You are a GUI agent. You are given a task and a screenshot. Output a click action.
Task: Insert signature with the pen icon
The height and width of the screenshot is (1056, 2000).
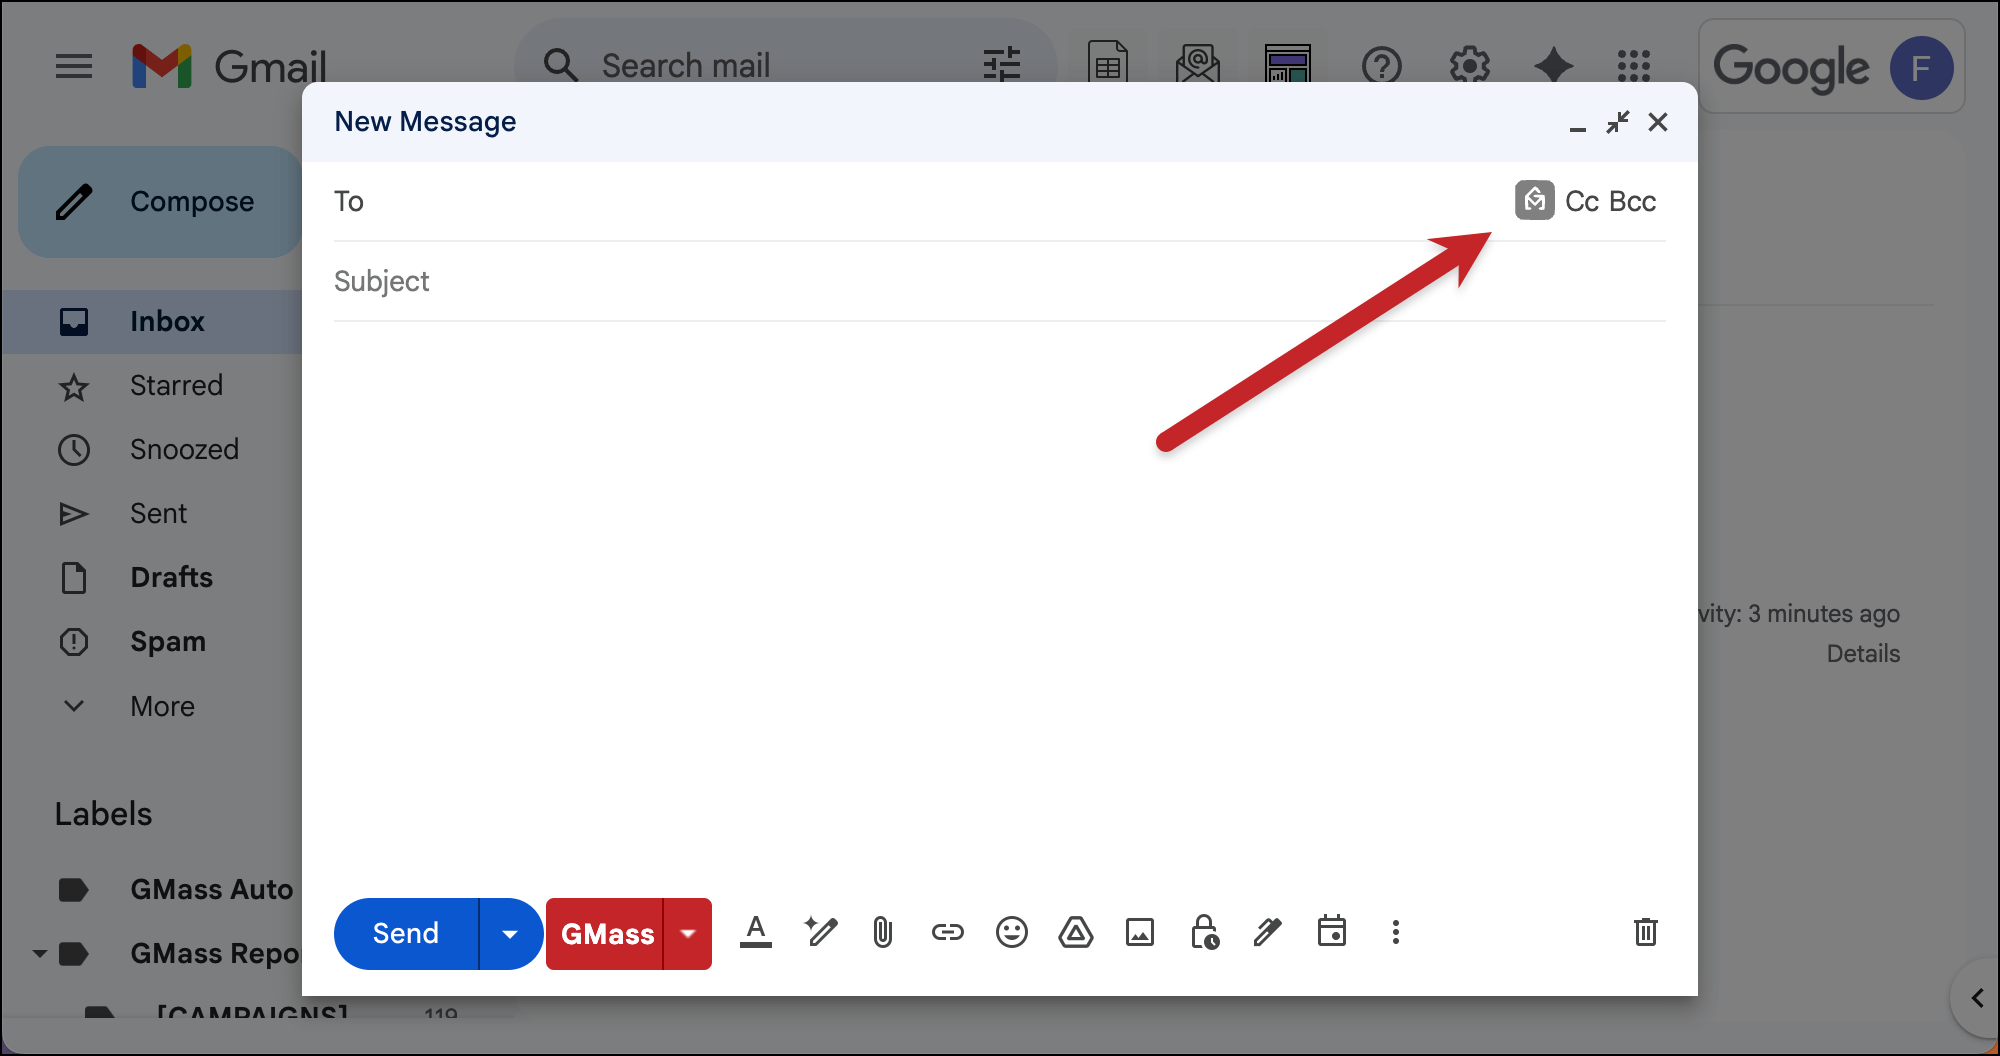coord(1267,933)
